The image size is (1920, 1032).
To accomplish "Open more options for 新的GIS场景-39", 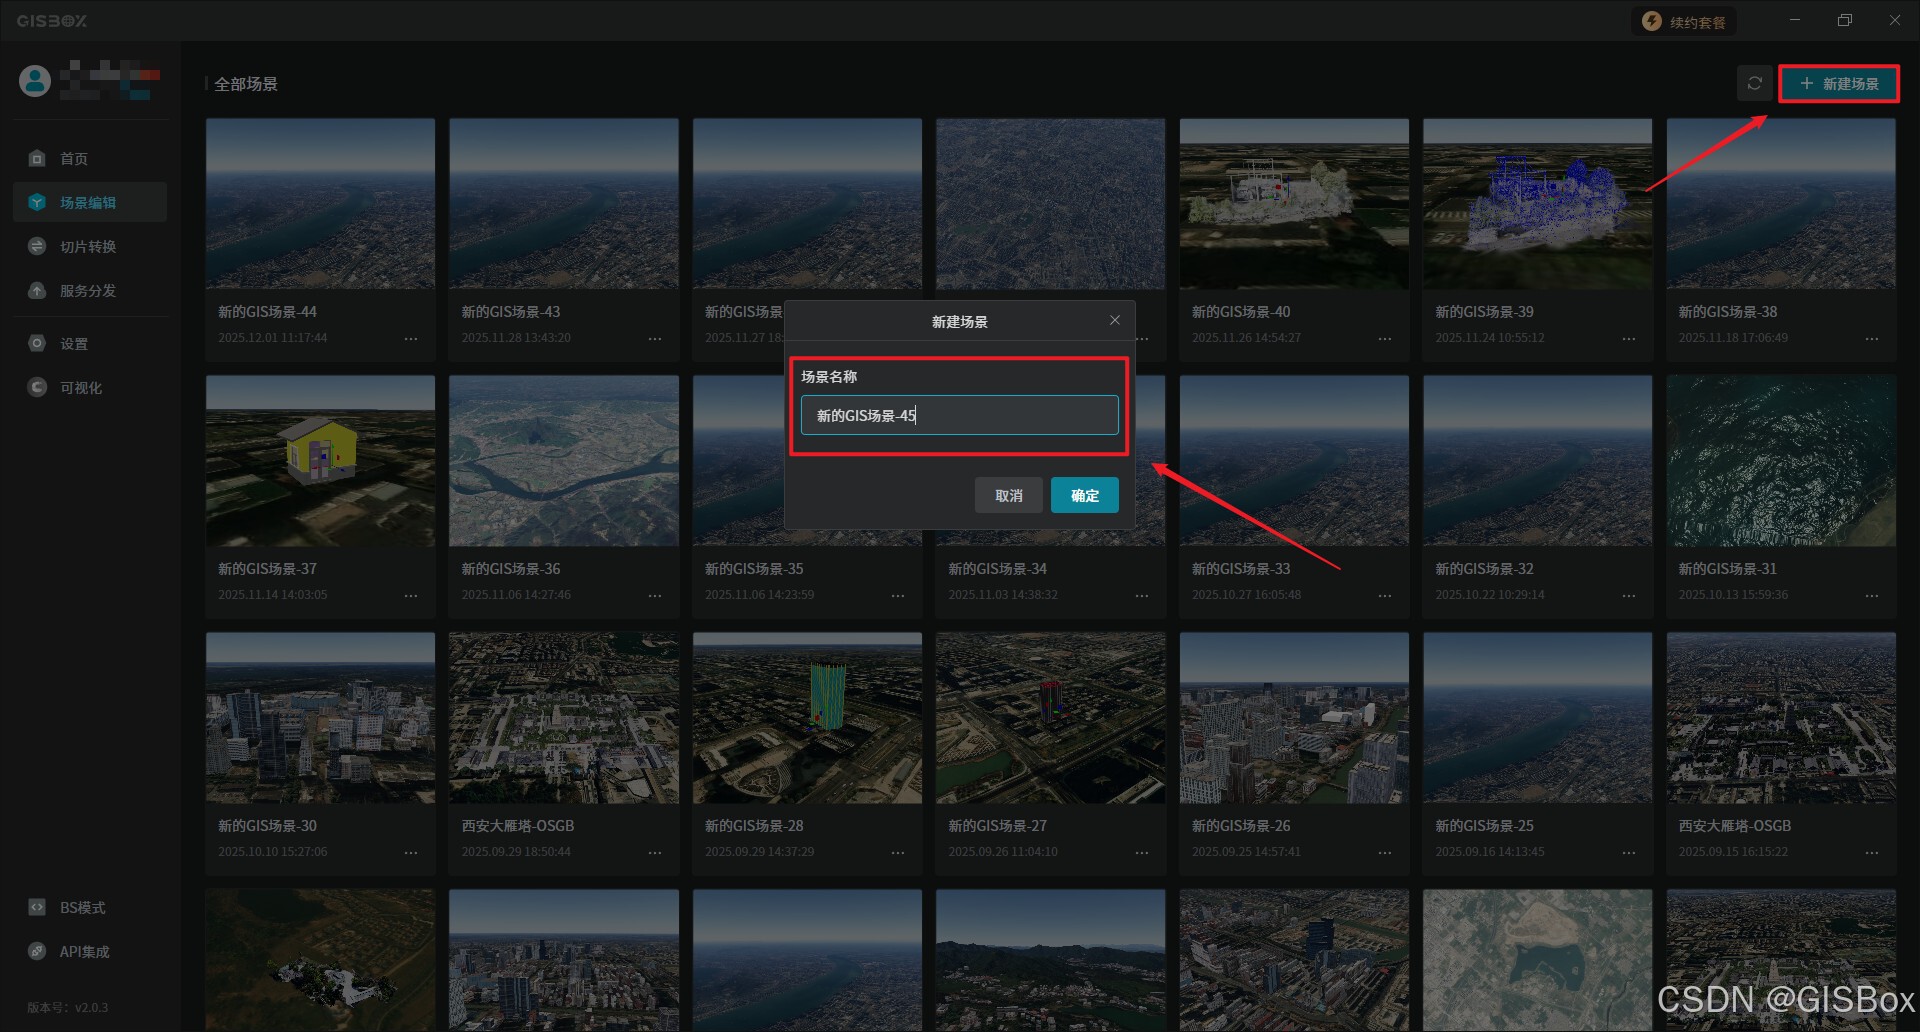I will [1629, 339].
